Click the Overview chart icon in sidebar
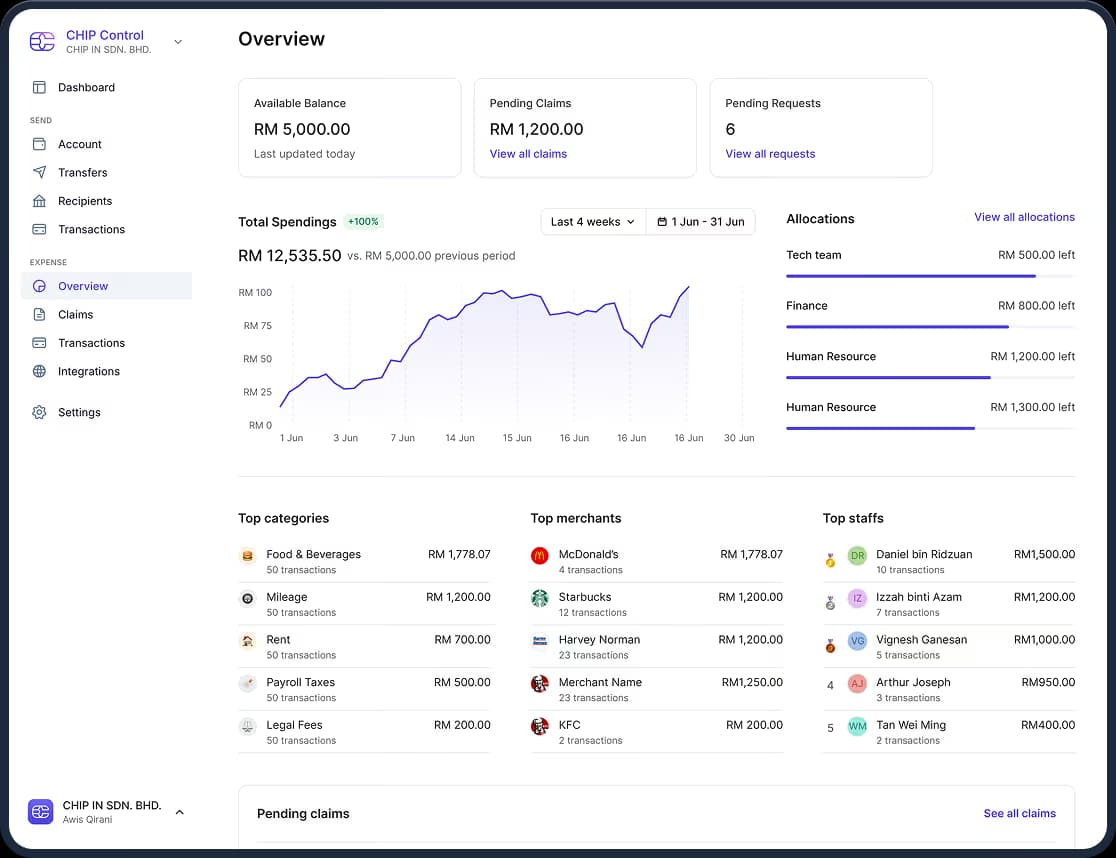The height and width of the screenshot is (858, 1116). 39,286
